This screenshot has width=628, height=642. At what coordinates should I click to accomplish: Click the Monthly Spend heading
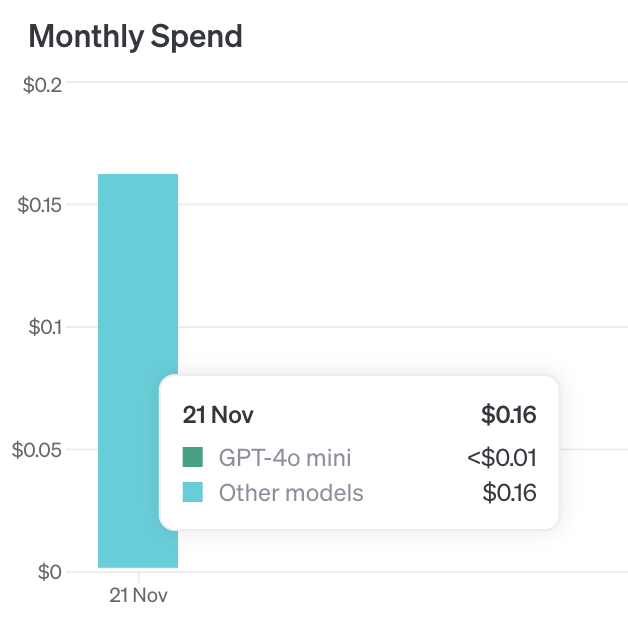(135, 37)
